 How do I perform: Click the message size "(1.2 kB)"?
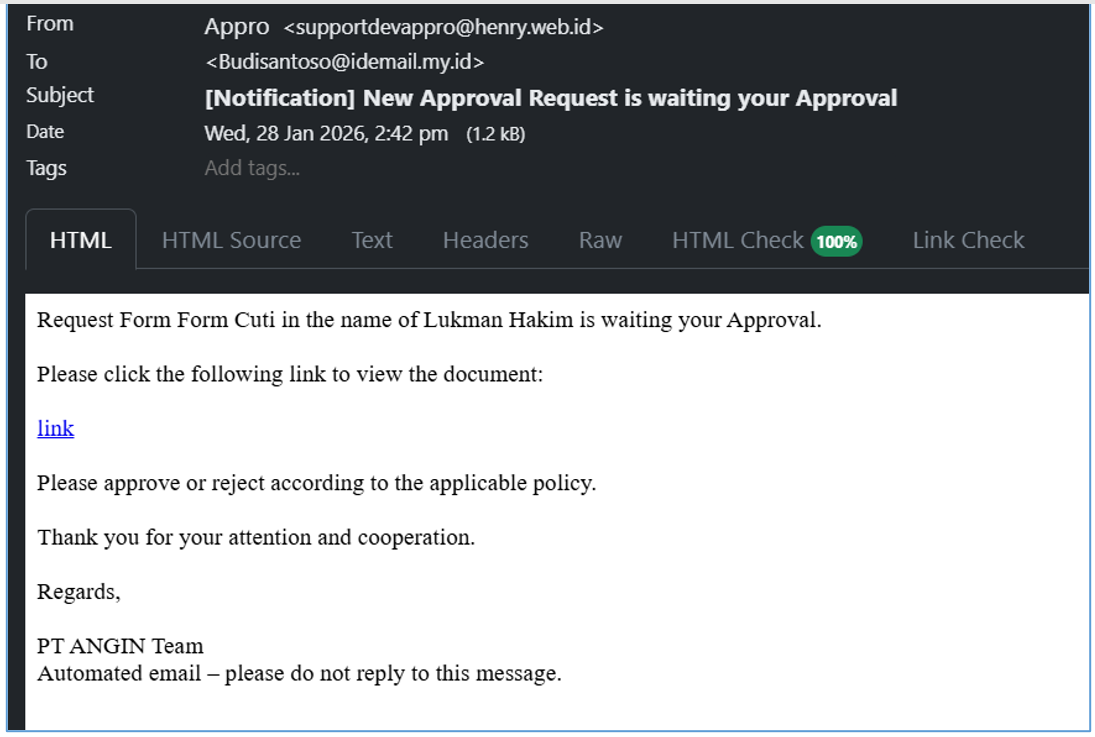click(x=496, y=134)
